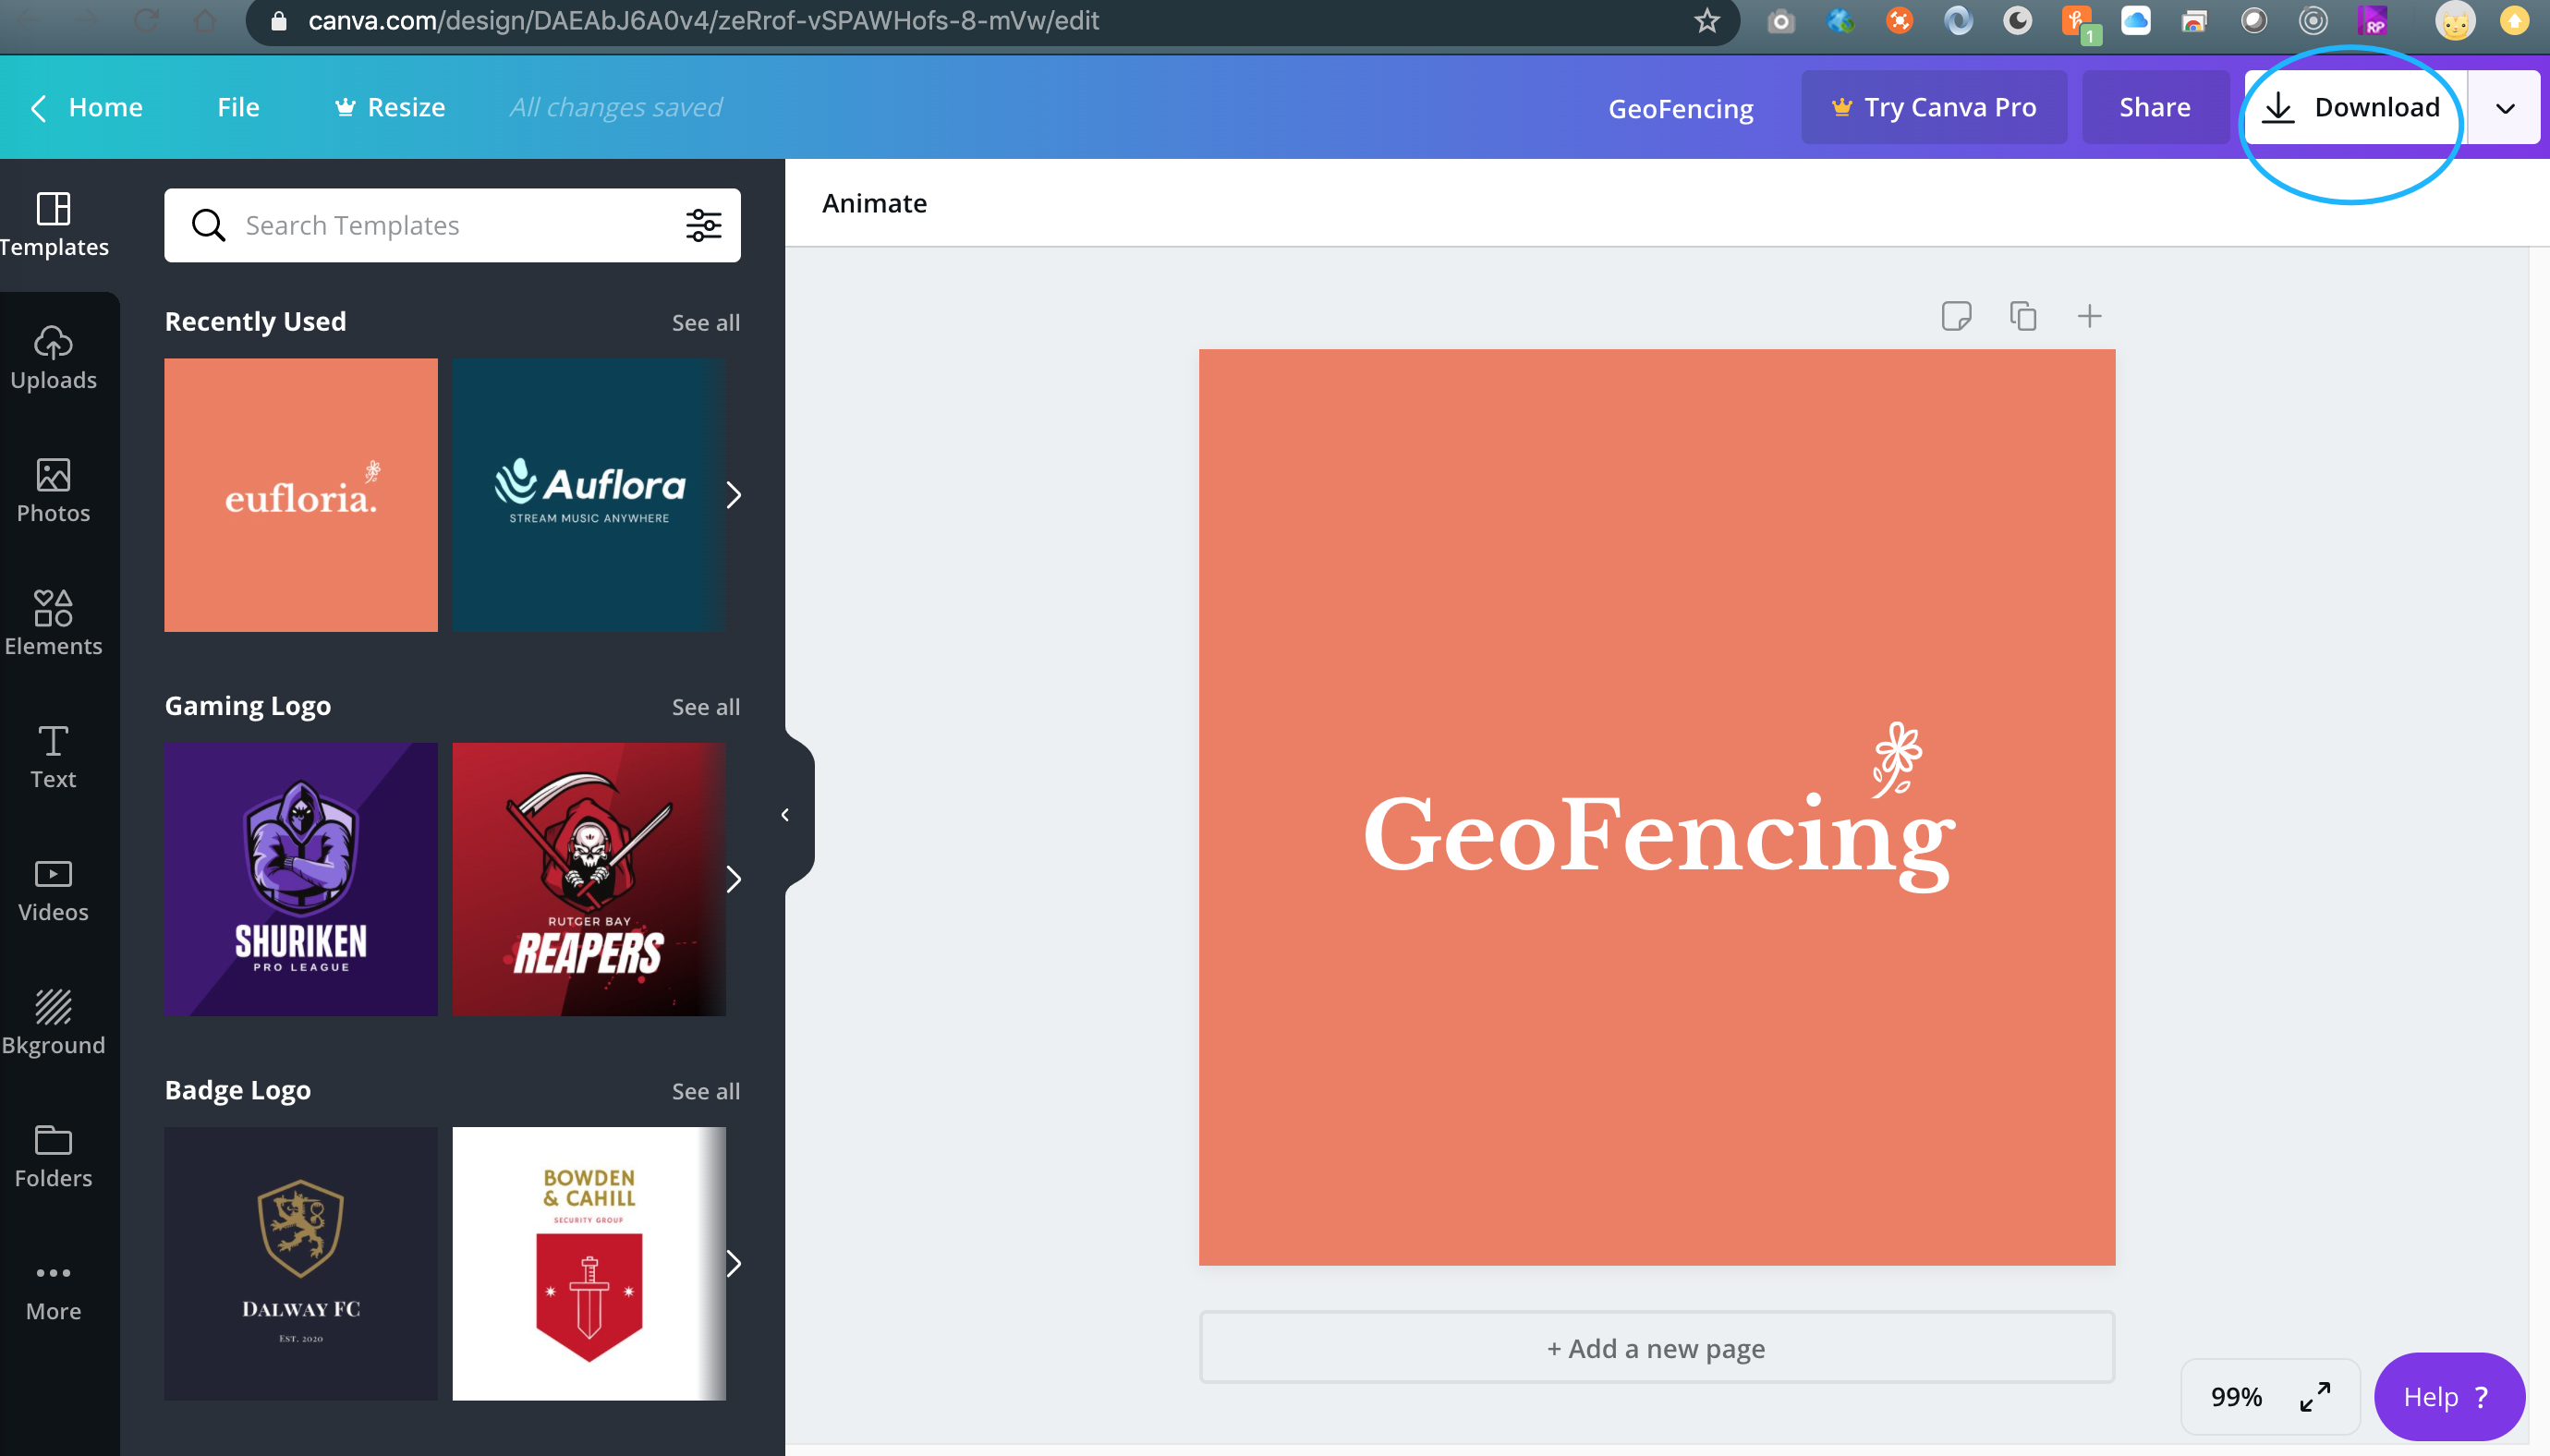
Task: Open the Elements panel
Action: tap(53, 622)
